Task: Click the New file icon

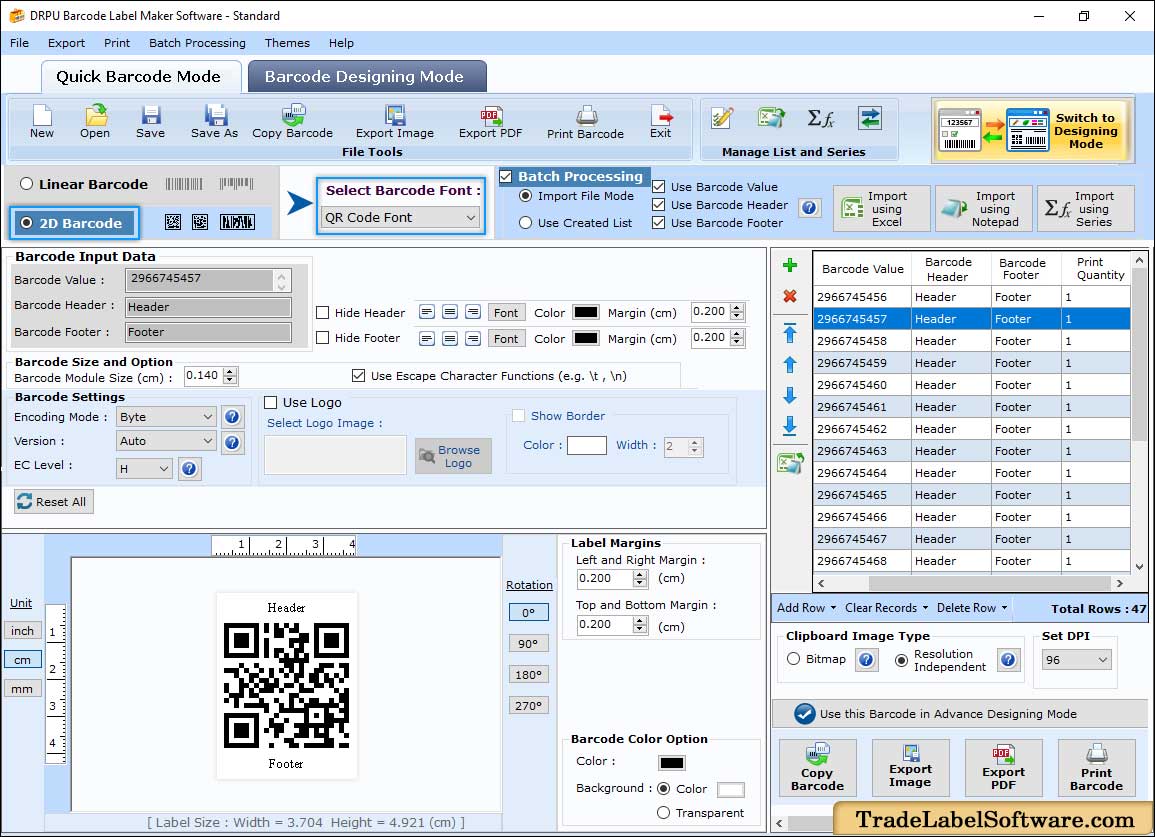Action: tap(42, 122)
